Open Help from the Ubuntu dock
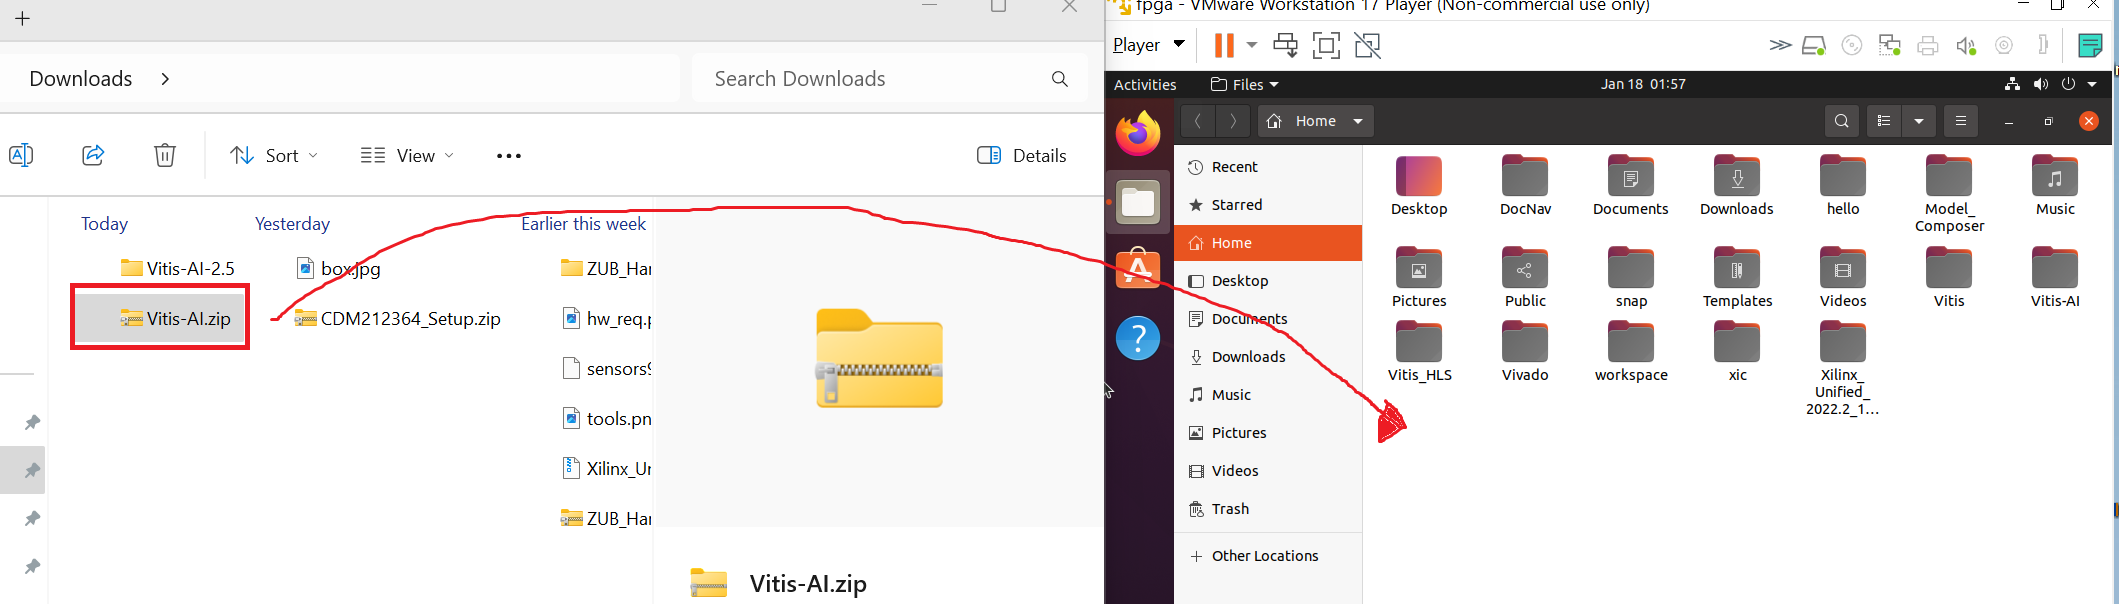Image resolution: width=2119 pixels, height=604 pixels. [1138, 338]
